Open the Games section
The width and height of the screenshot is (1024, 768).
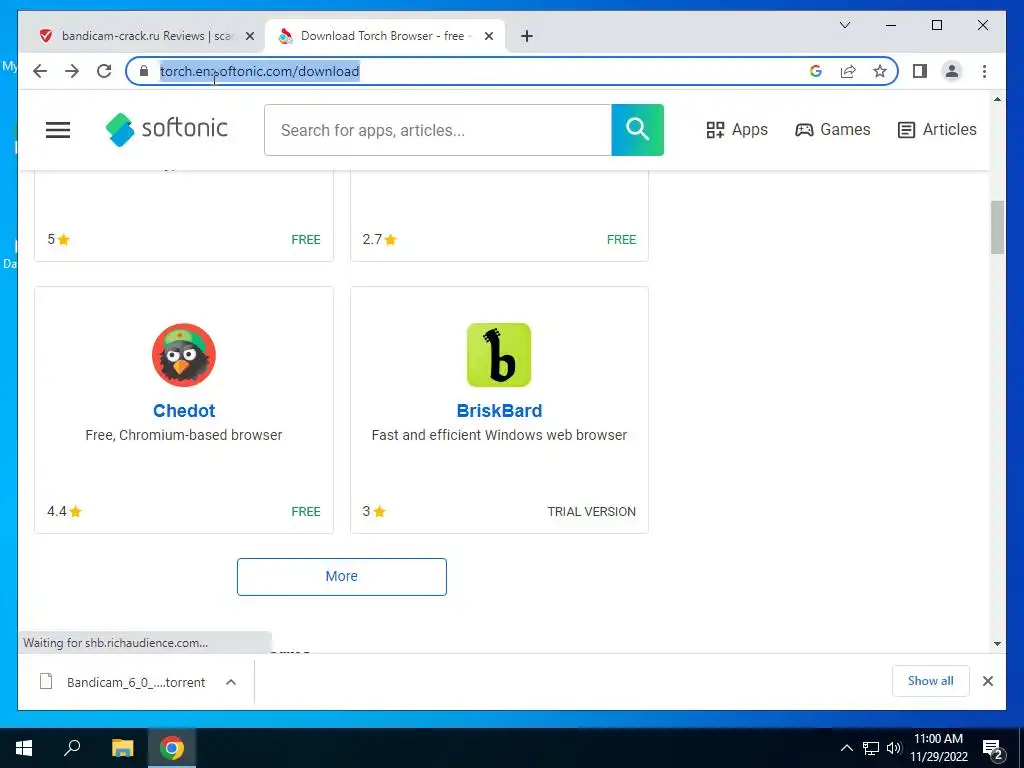(833, 130)
